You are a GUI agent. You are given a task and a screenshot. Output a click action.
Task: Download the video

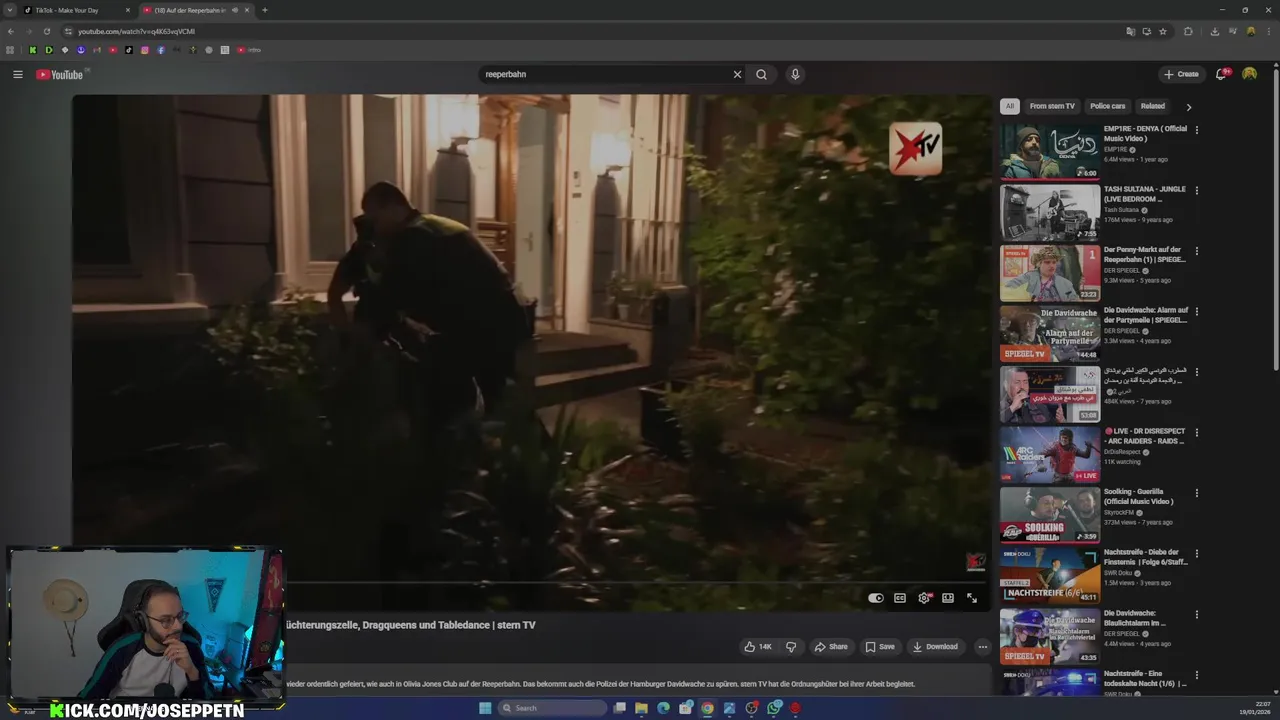pyautogui.click(x=935, y=647)
